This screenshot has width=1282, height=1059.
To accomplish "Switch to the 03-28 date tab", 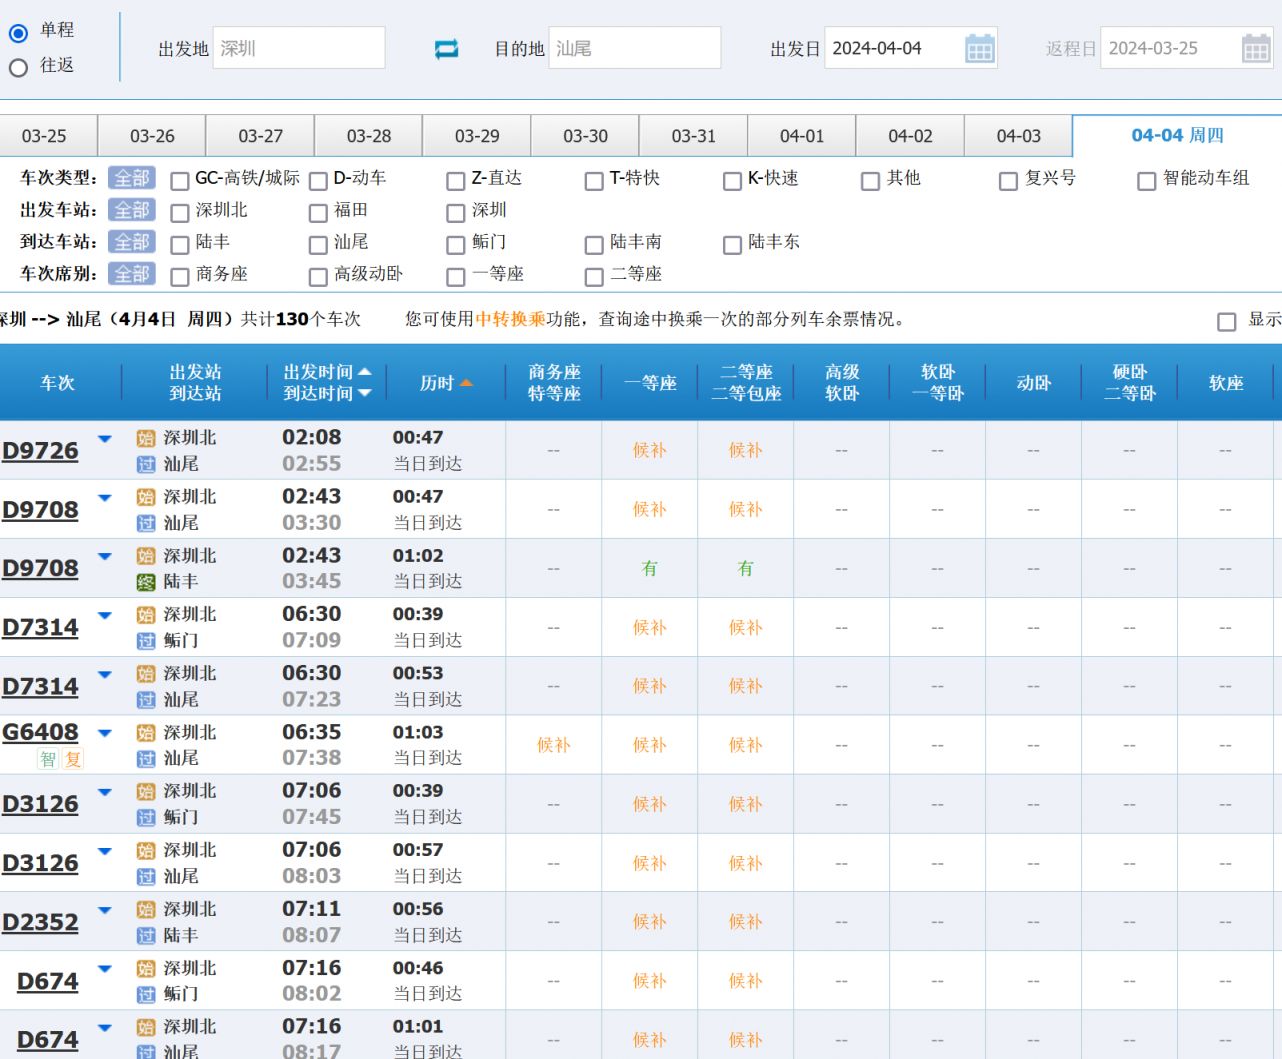I will click(x=368, y=136).
